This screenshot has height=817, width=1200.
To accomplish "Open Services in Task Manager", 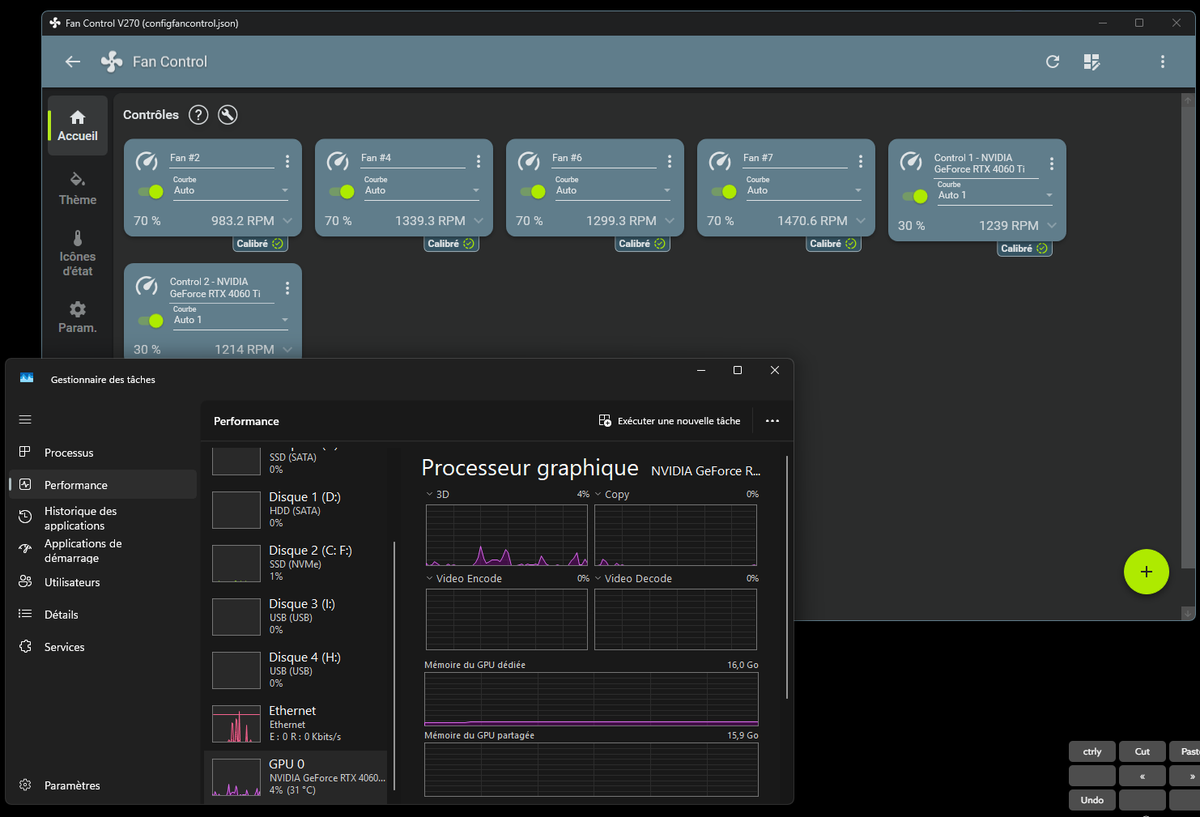I will pos(103,647).
